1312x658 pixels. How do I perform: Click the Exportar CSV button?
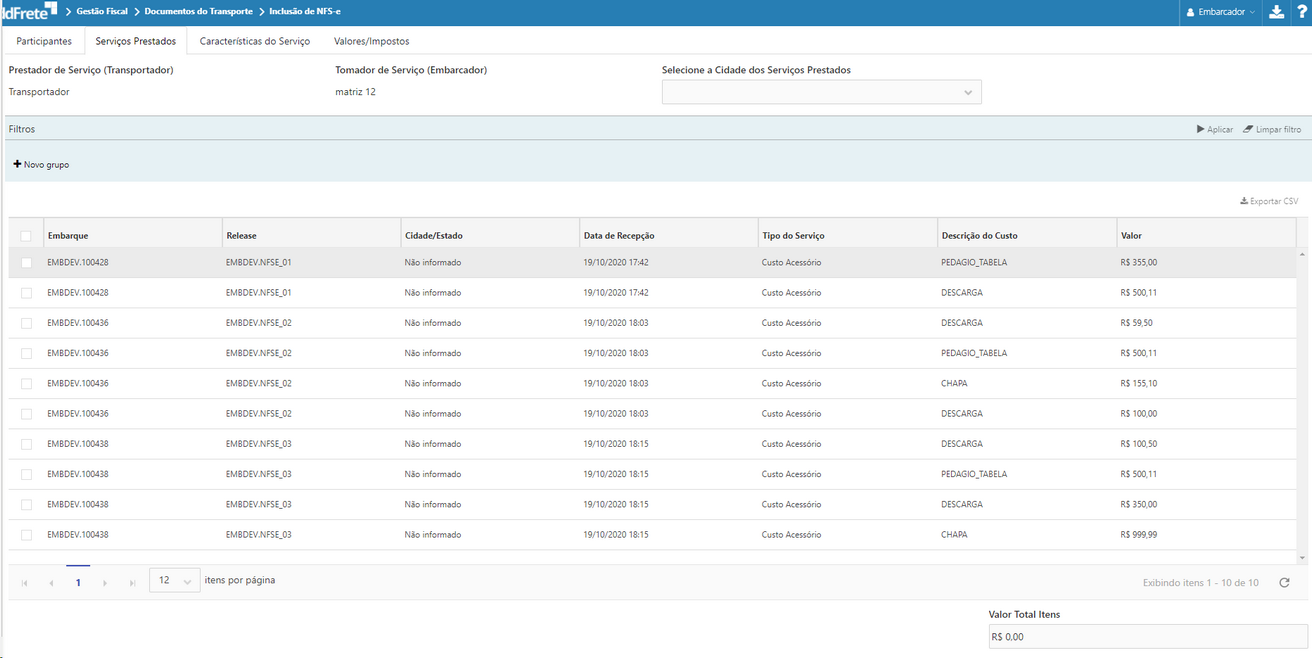1269,201
